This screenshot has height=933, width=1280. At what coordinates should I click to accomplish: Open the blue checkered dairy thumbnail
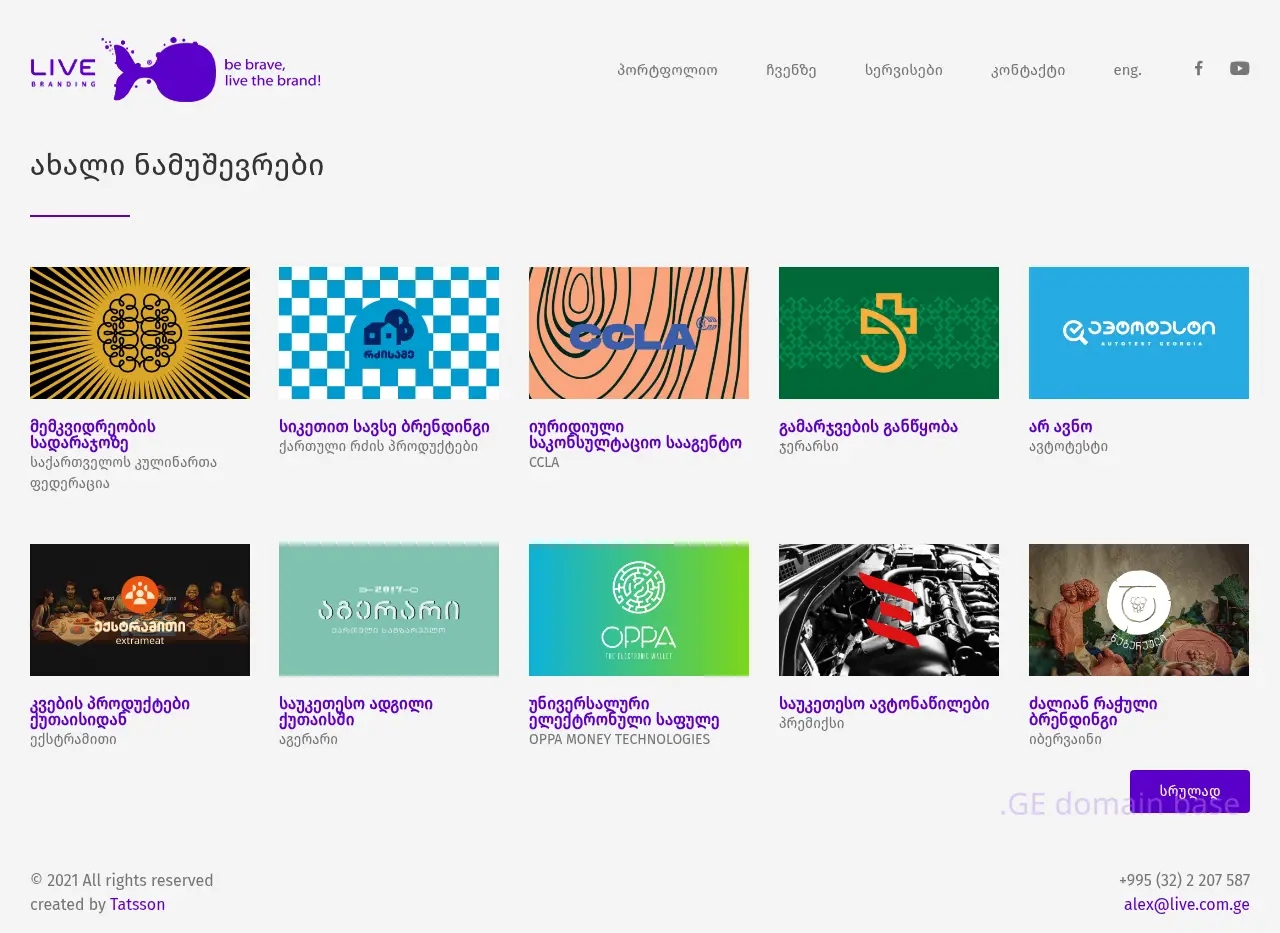[x=389, y=333]
